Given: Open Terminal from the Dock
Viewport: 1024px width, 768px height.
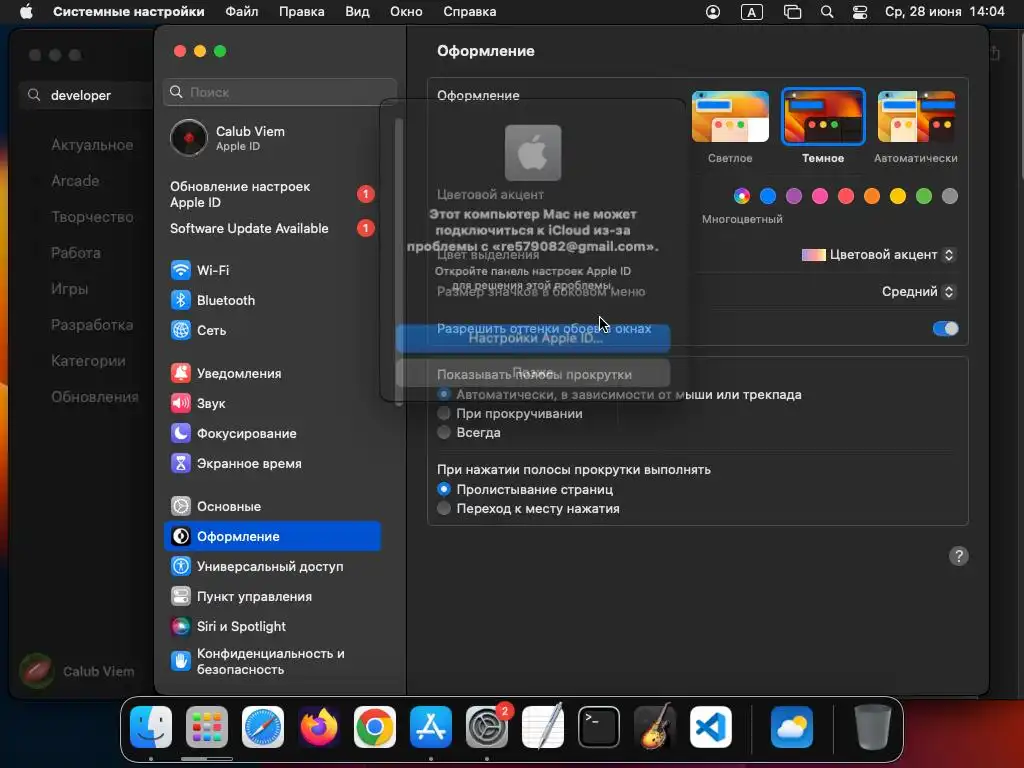Looking at the screenshot, I should [x=599, y=727].
